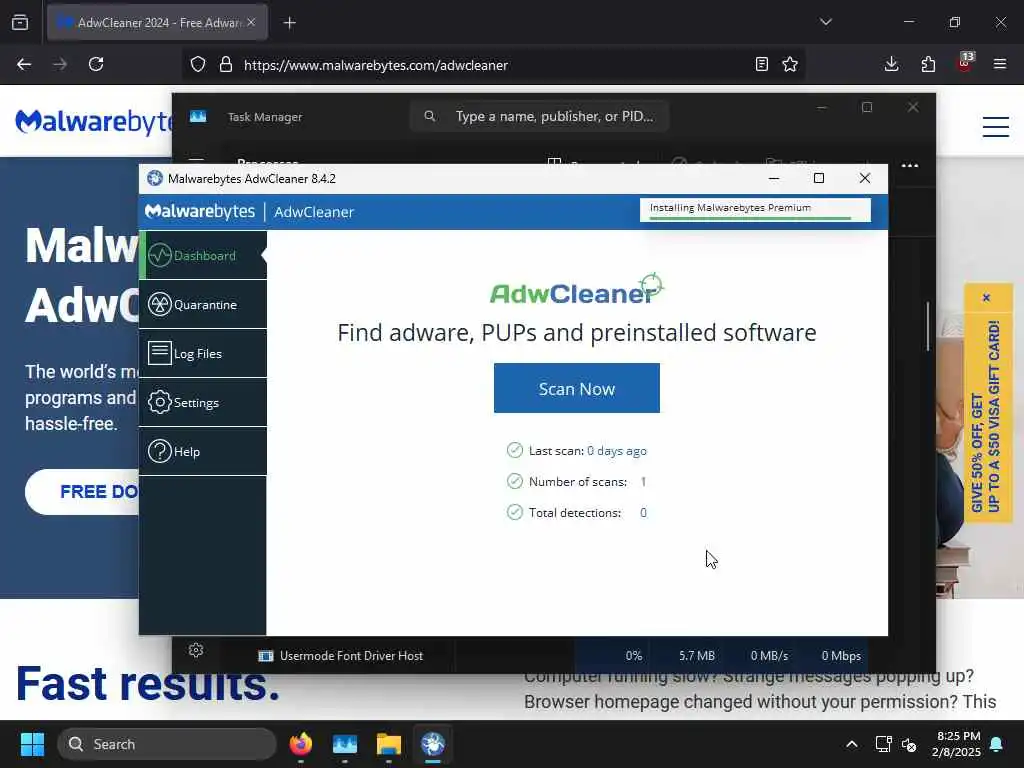The image size is (1024, 768).
Task: Open File Explorer from the taskbar
Action: click(x=389, y=744)
